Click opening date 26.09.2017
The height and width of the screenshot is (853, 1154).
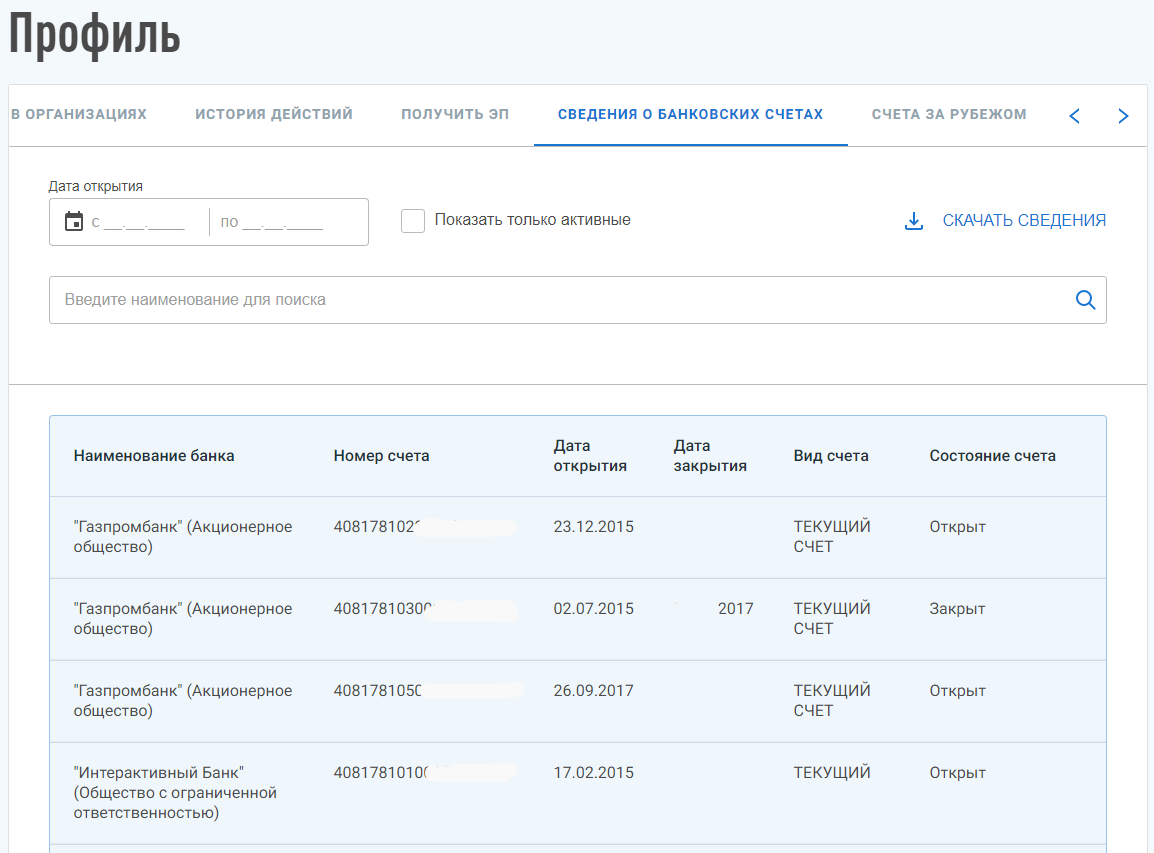(x=593, y=690)
